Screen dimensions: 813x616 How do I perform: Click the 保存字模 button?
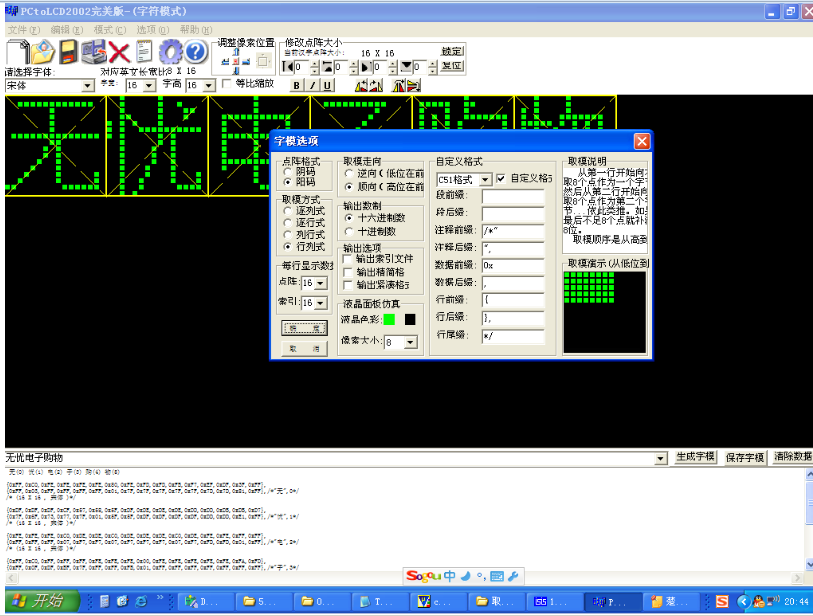click(745, 457)
